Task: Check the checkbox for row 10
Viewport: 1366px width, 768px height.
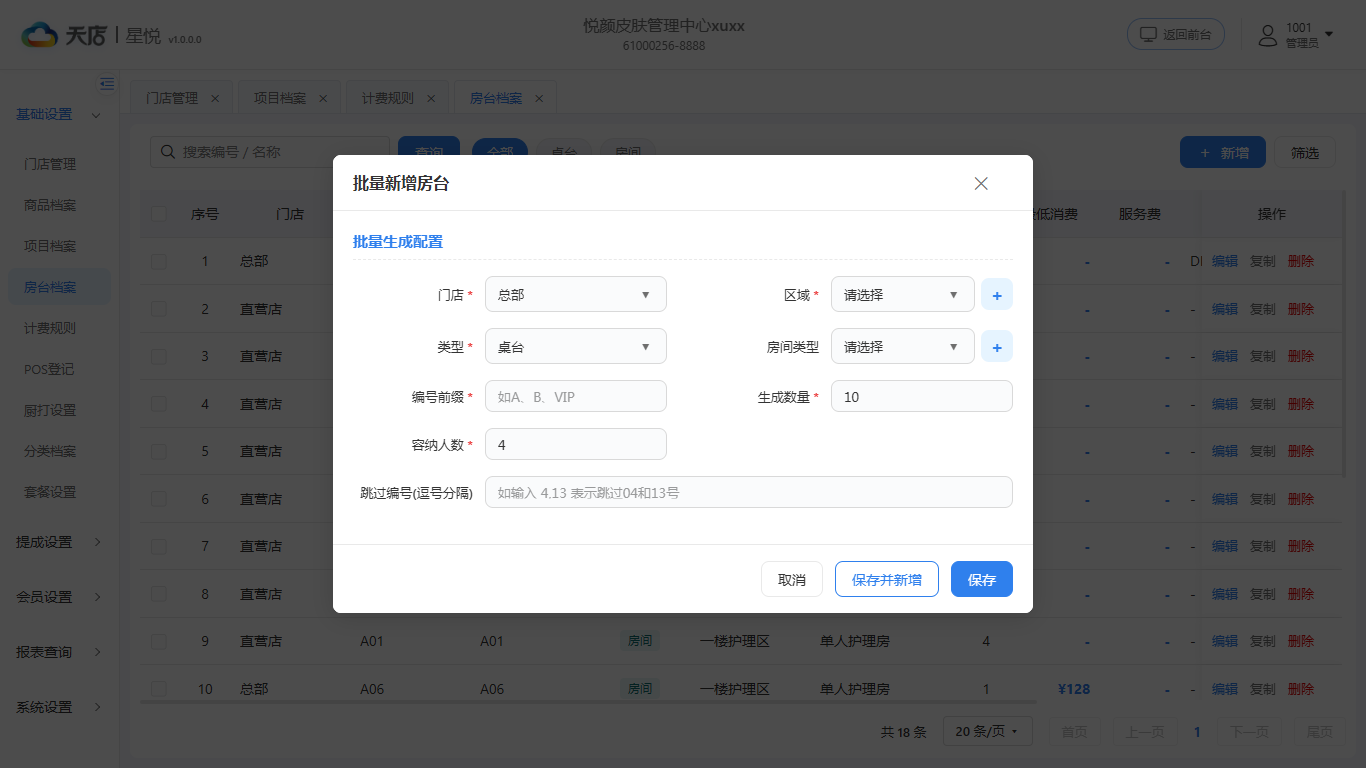Action: point(159,689)
